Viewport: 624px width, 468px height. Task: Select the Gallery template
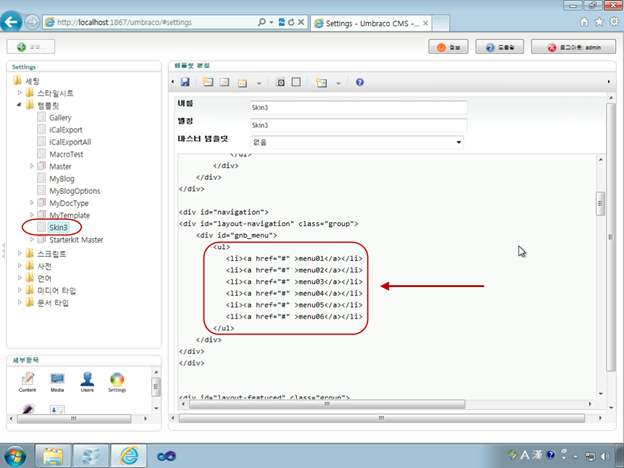click(60, 117)
